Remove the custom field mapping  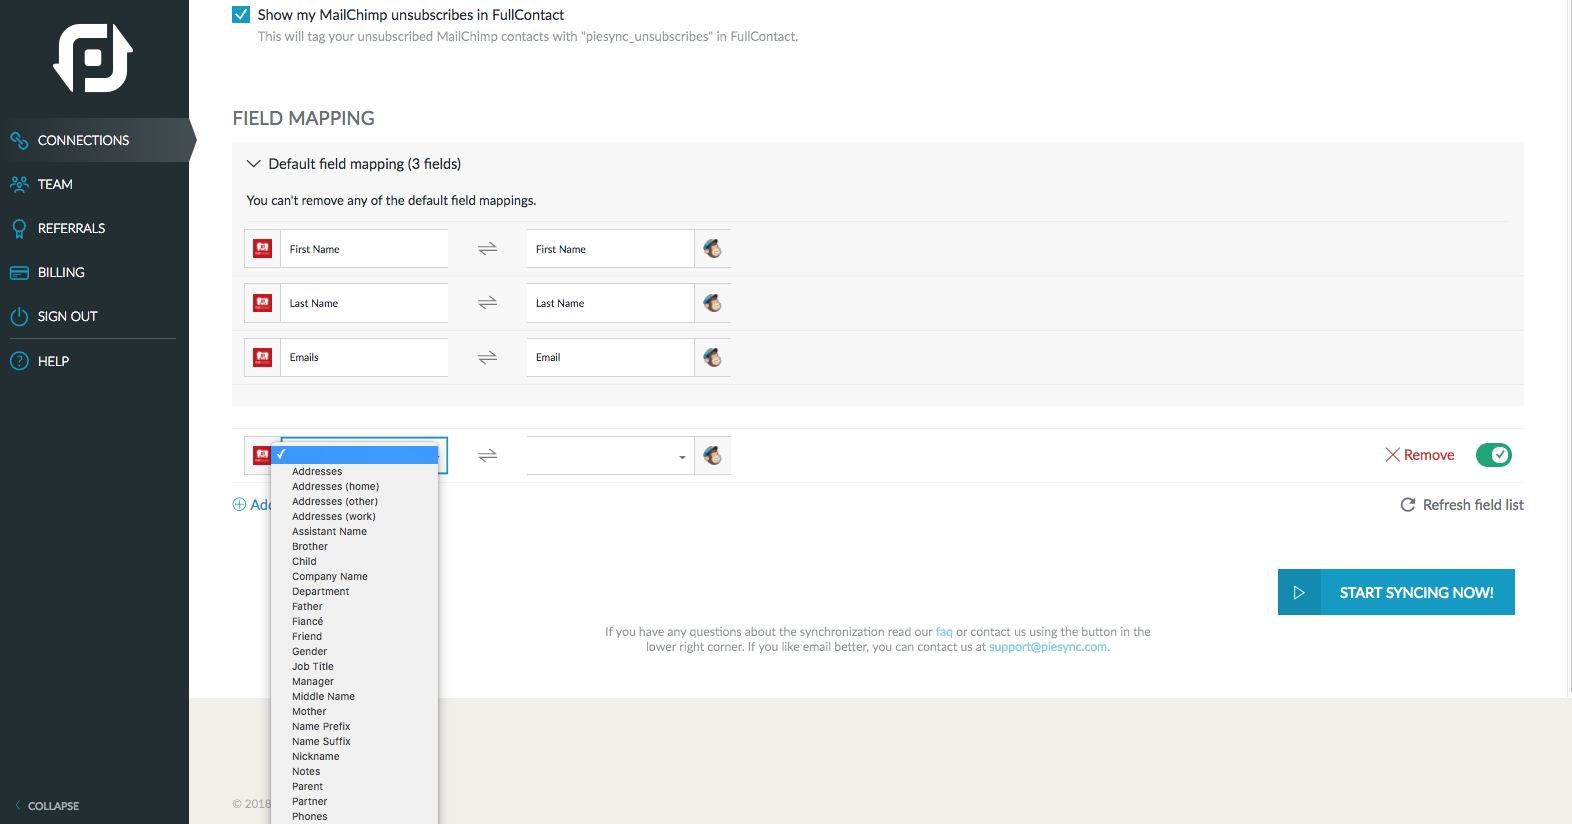click(x=1420, y=455)
